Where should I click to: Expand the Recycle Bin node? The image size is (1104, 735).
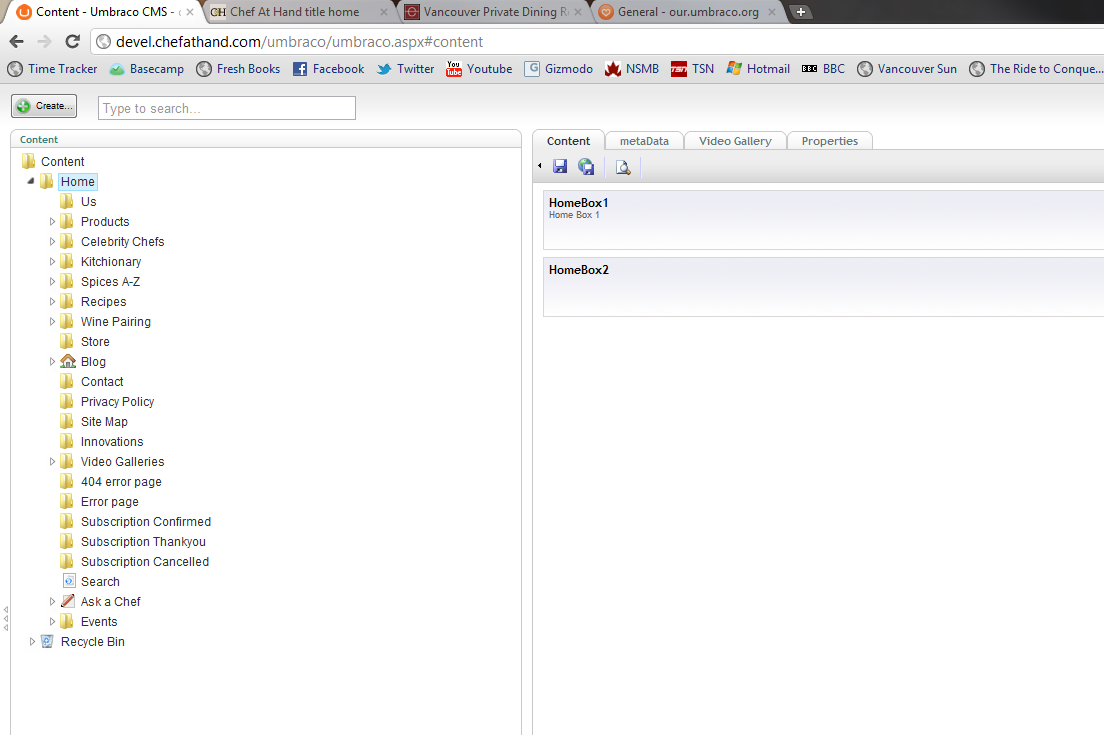(32, 641)
